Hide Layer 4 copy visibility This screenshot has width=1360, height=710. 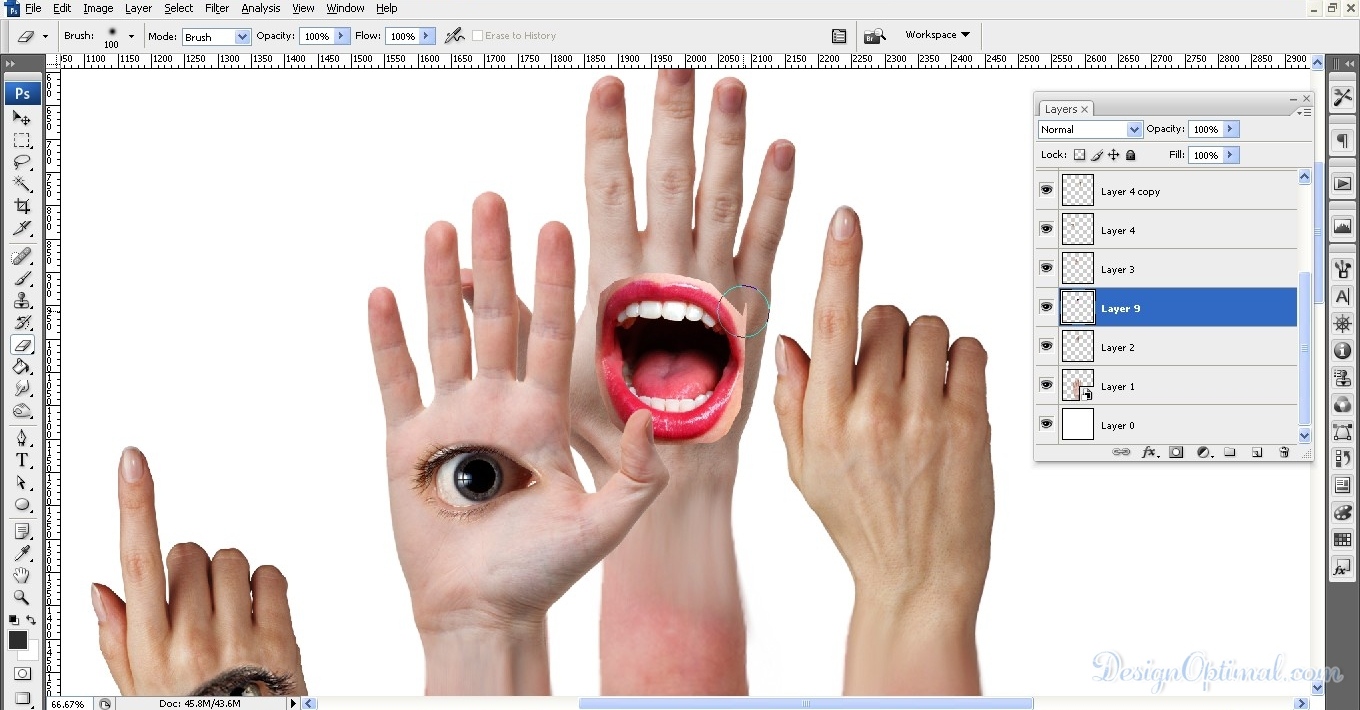tap(1046, 190)
